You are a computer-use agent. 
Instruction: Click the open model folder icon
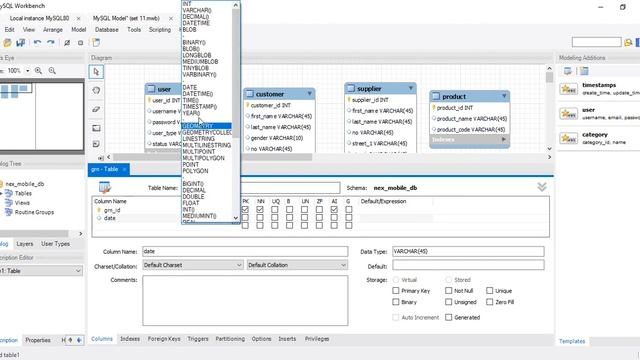(7, 42)
